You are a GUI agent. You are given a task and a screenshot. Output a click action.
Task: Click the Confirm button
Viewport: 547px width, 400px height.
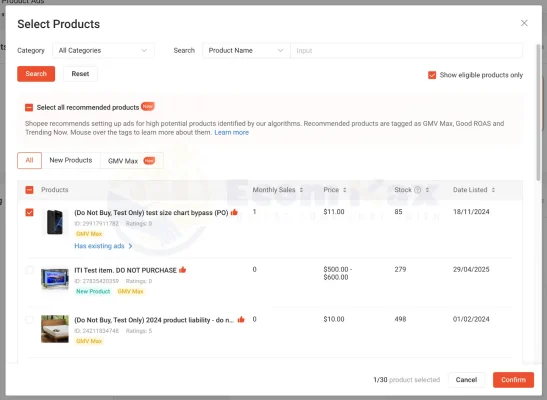click(x=514, y=380)
